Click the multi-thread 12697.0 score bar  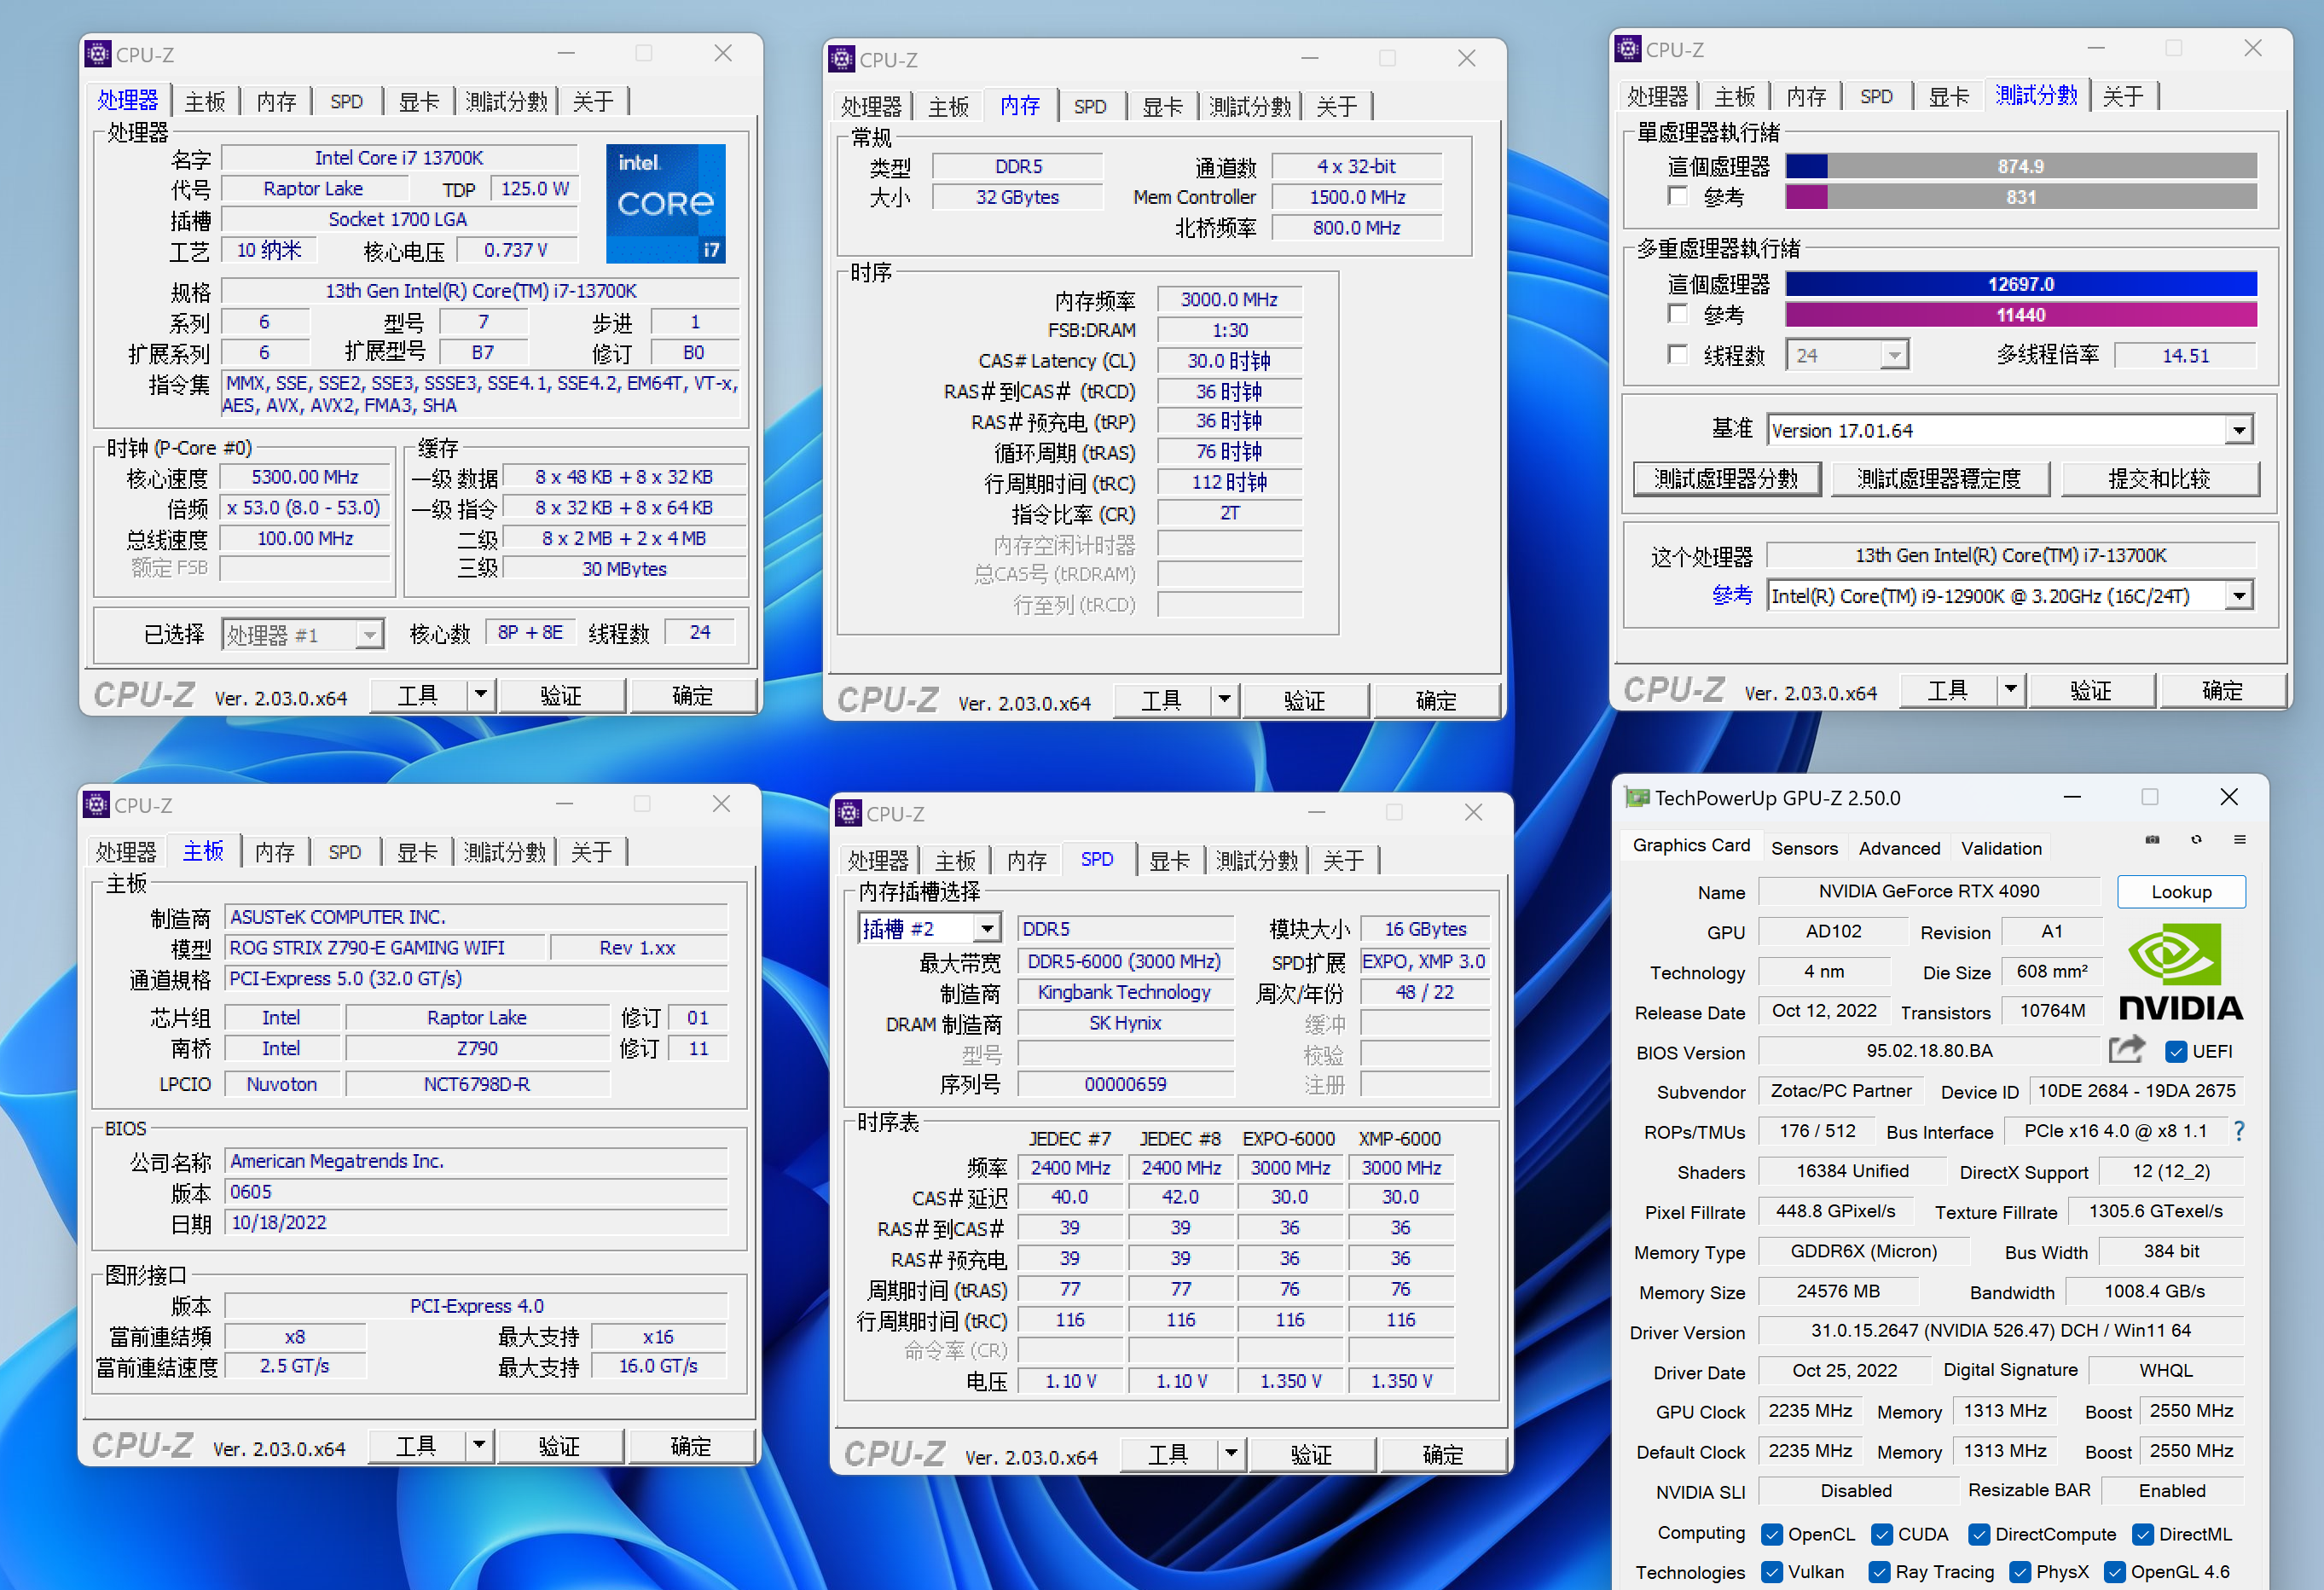point(2021,284)
